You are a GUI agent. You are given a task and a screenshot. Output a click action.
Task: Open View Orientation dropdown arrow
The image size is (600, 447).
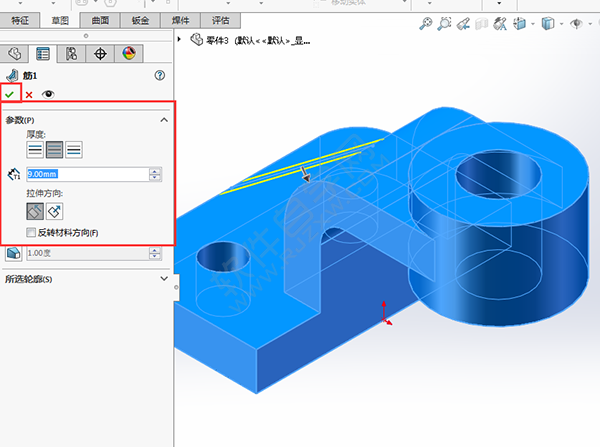pyautogui.click(x=533, y=24)
